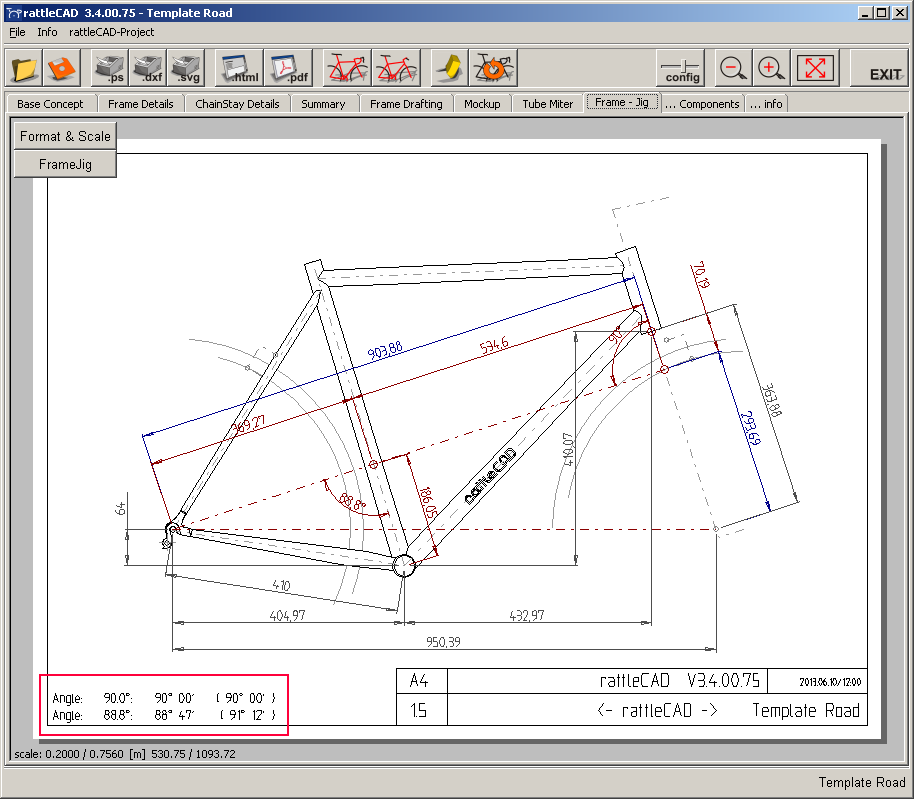Click the 369.27 red dimension
The image size is (914, 799).
[249, 424]
